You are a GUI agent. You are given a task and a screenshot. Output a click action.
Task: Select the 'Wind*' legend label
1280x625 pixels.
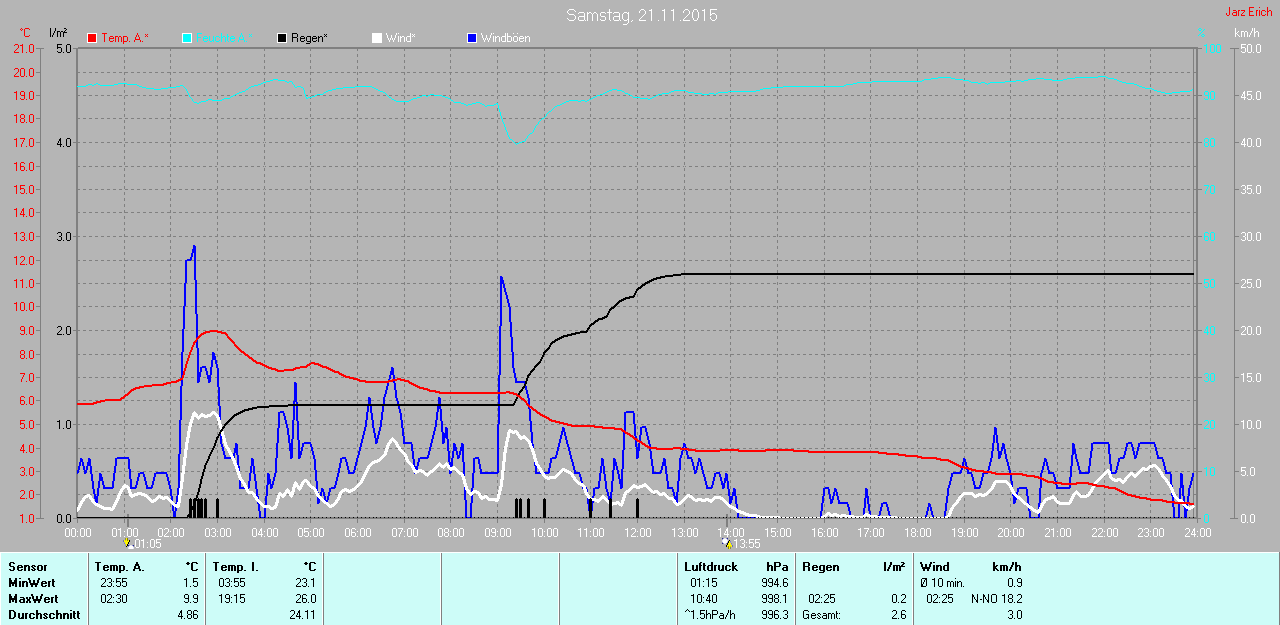click(401, 38)
